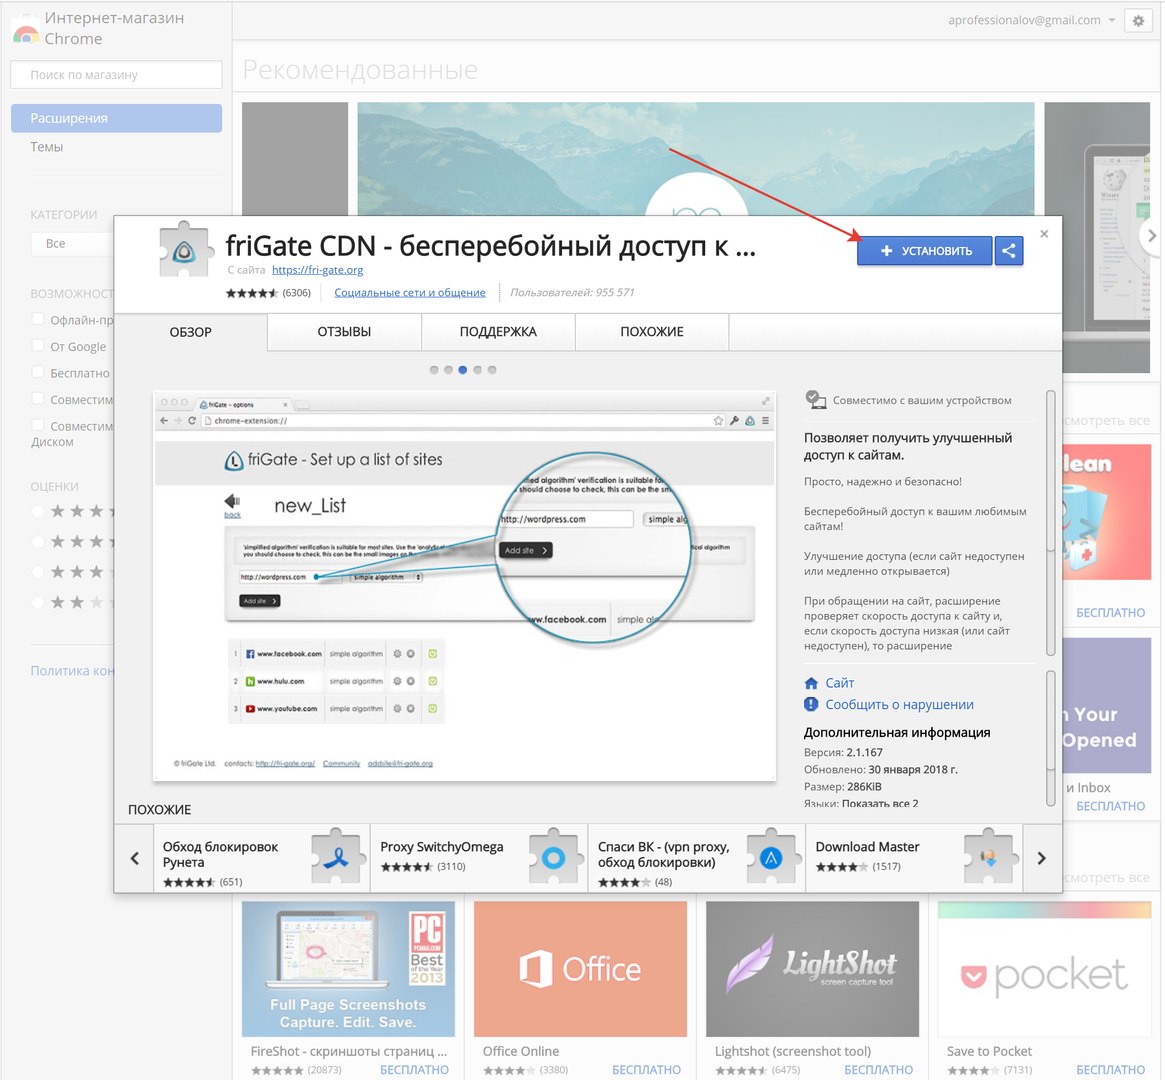Open Proxy SwitchyOmega extension icon
This screenshot has height=1080, width=1165.
(x=556, y=856)
